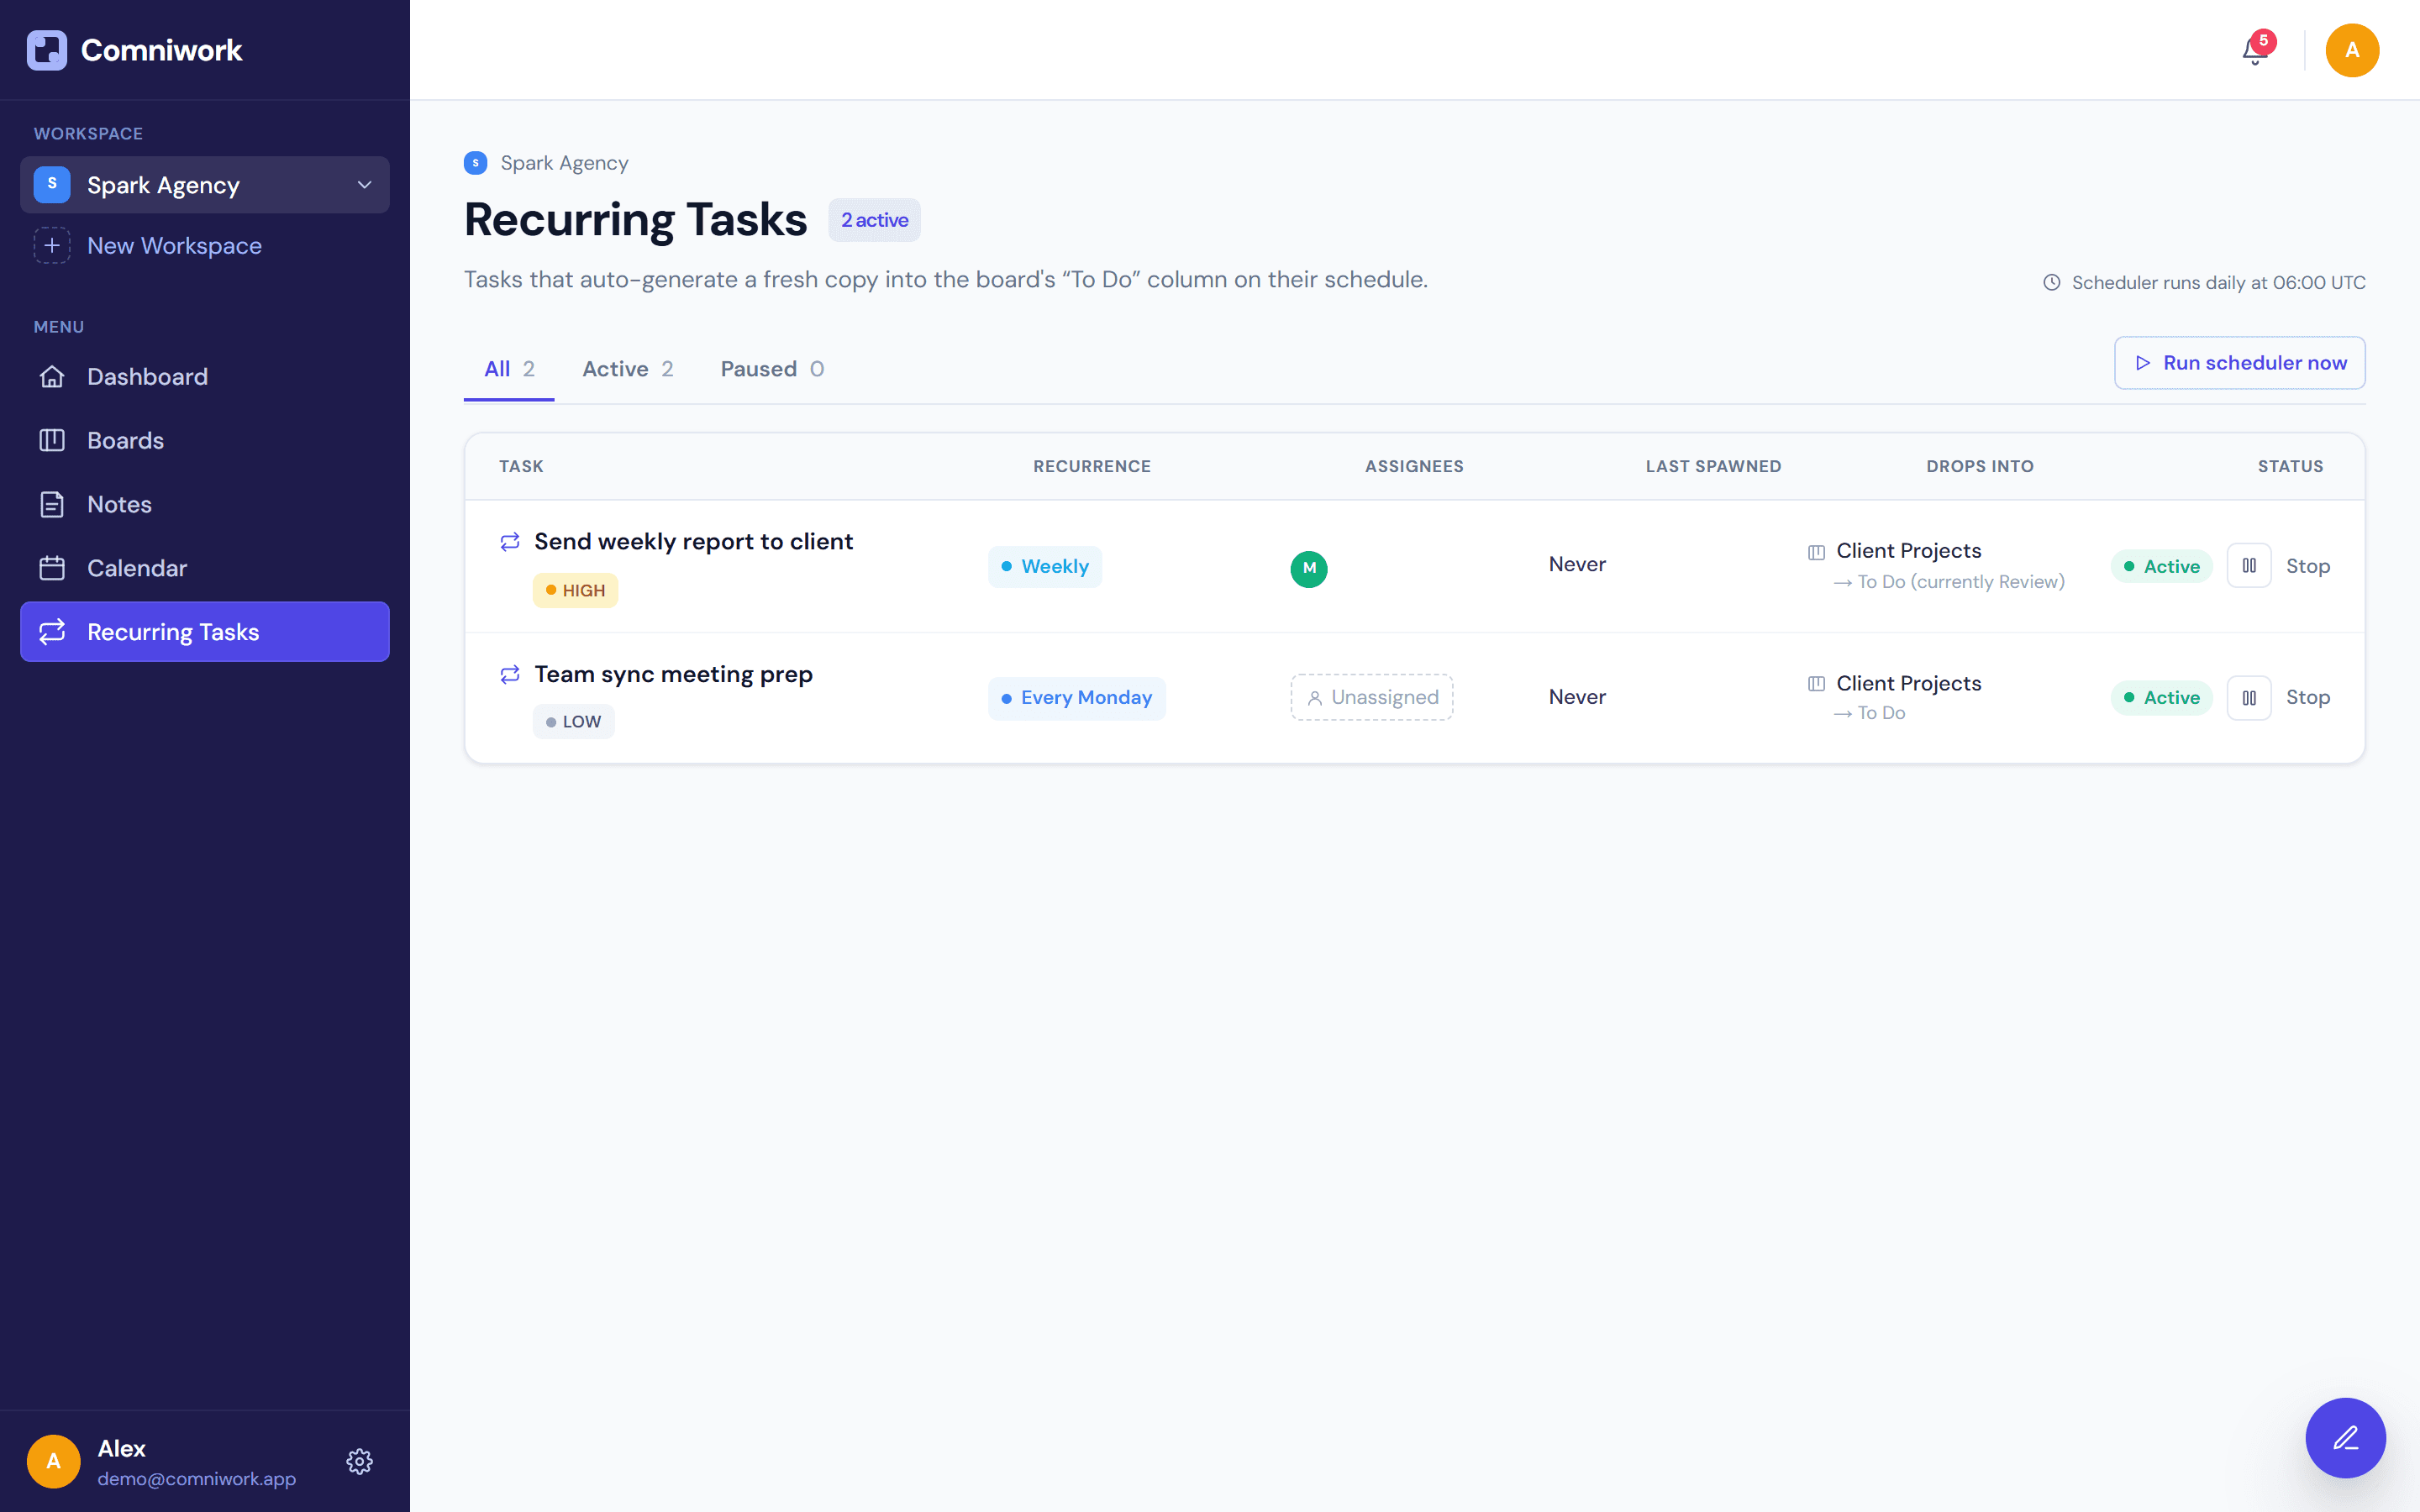The width and height of the screenshot is (2420, 1512).
Task: Switch to the Paused tab
Action: click(772, 369)
